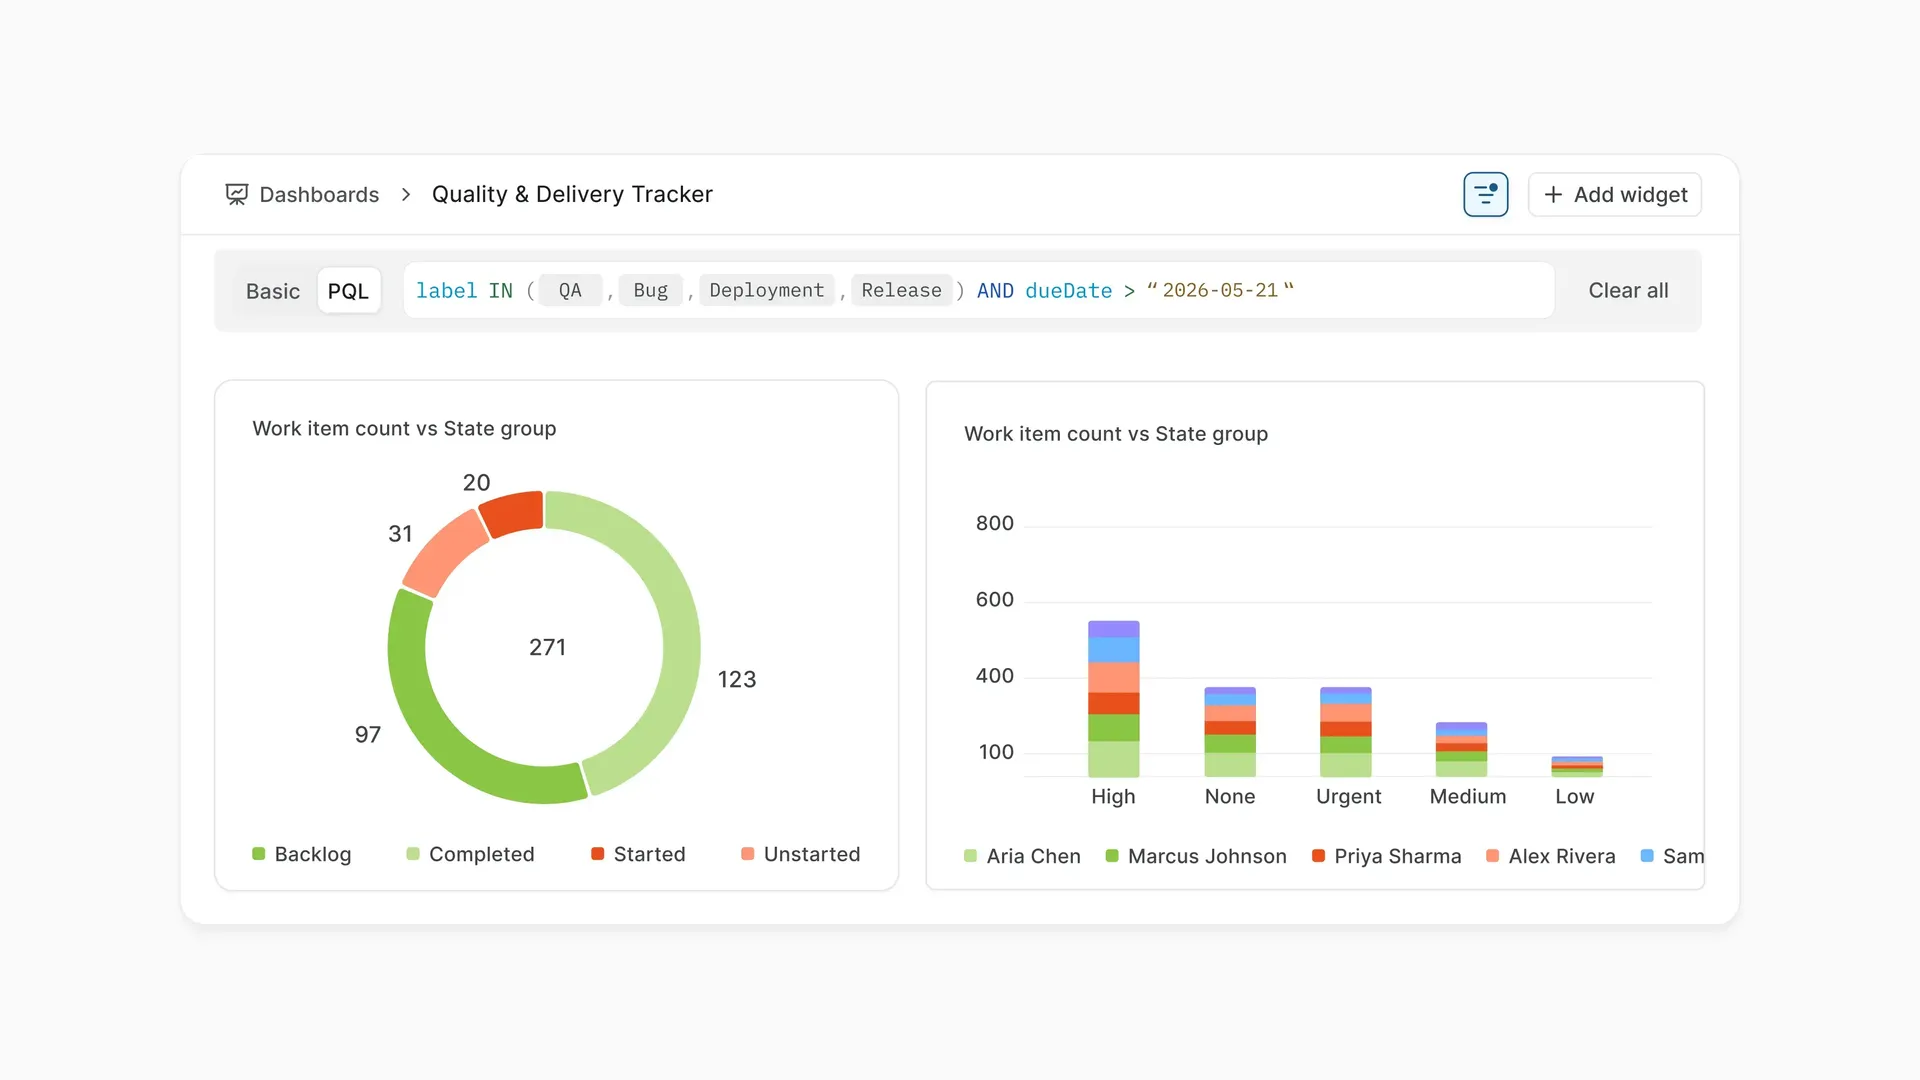Toggle the Marcus Johnson legend label
The width and height of the screenshot is (1920, 1080).
point(1207,856)
